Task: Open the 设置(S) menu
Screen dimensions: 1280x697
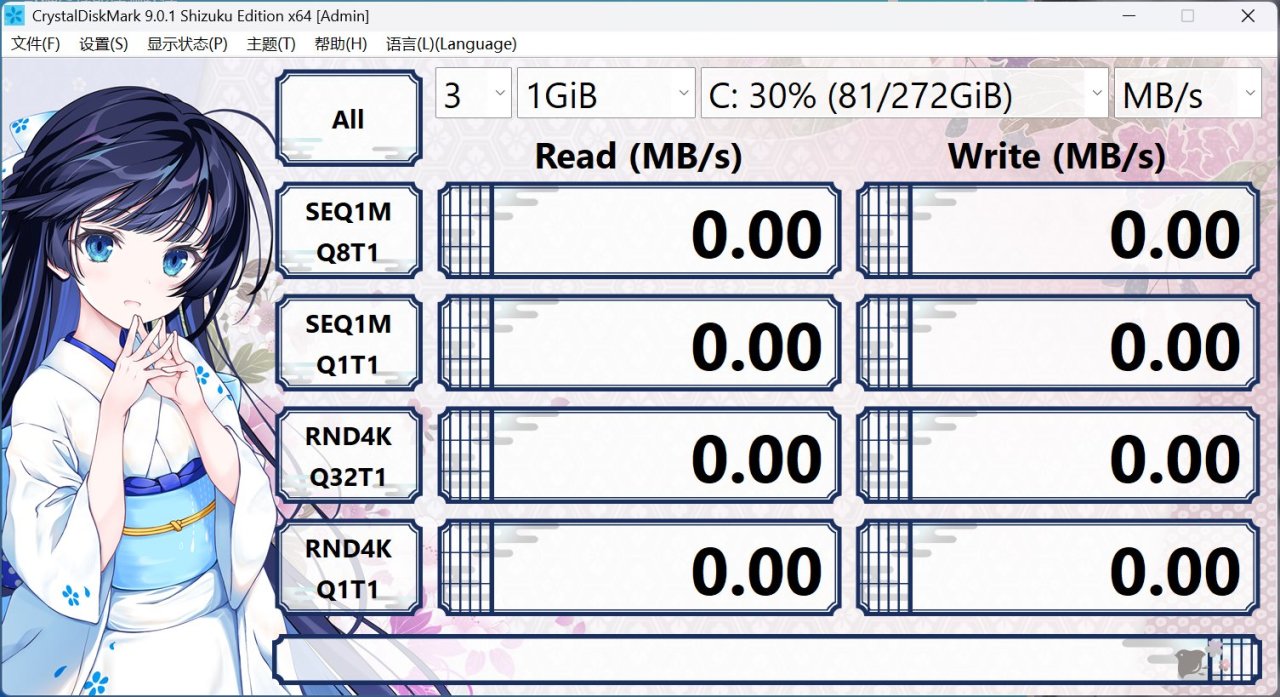Action: 104,44
